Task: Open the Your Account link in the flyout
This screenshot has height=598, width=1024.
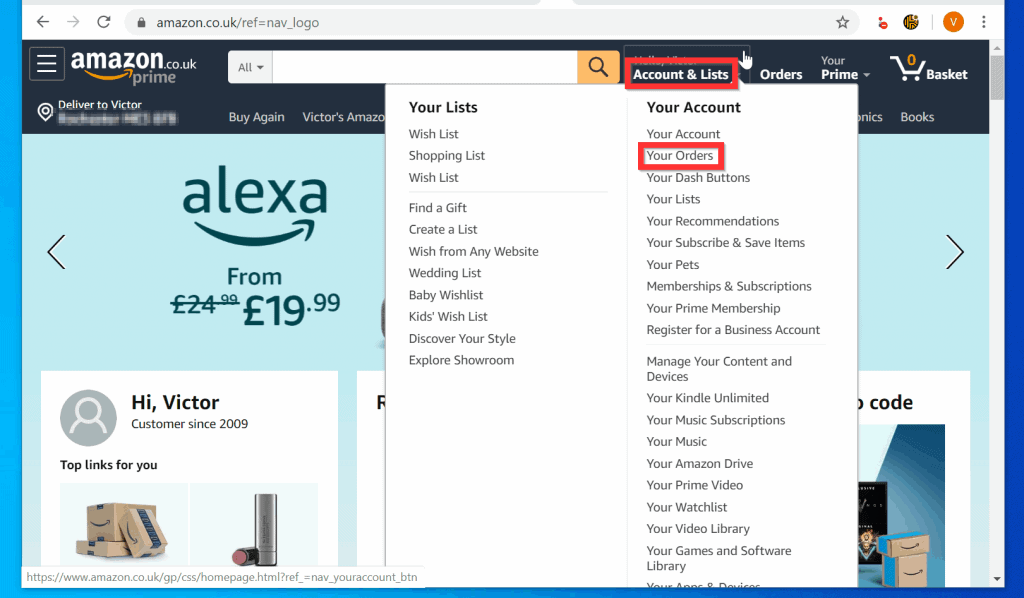Action: pyautogui.click(x=683, y=134)
